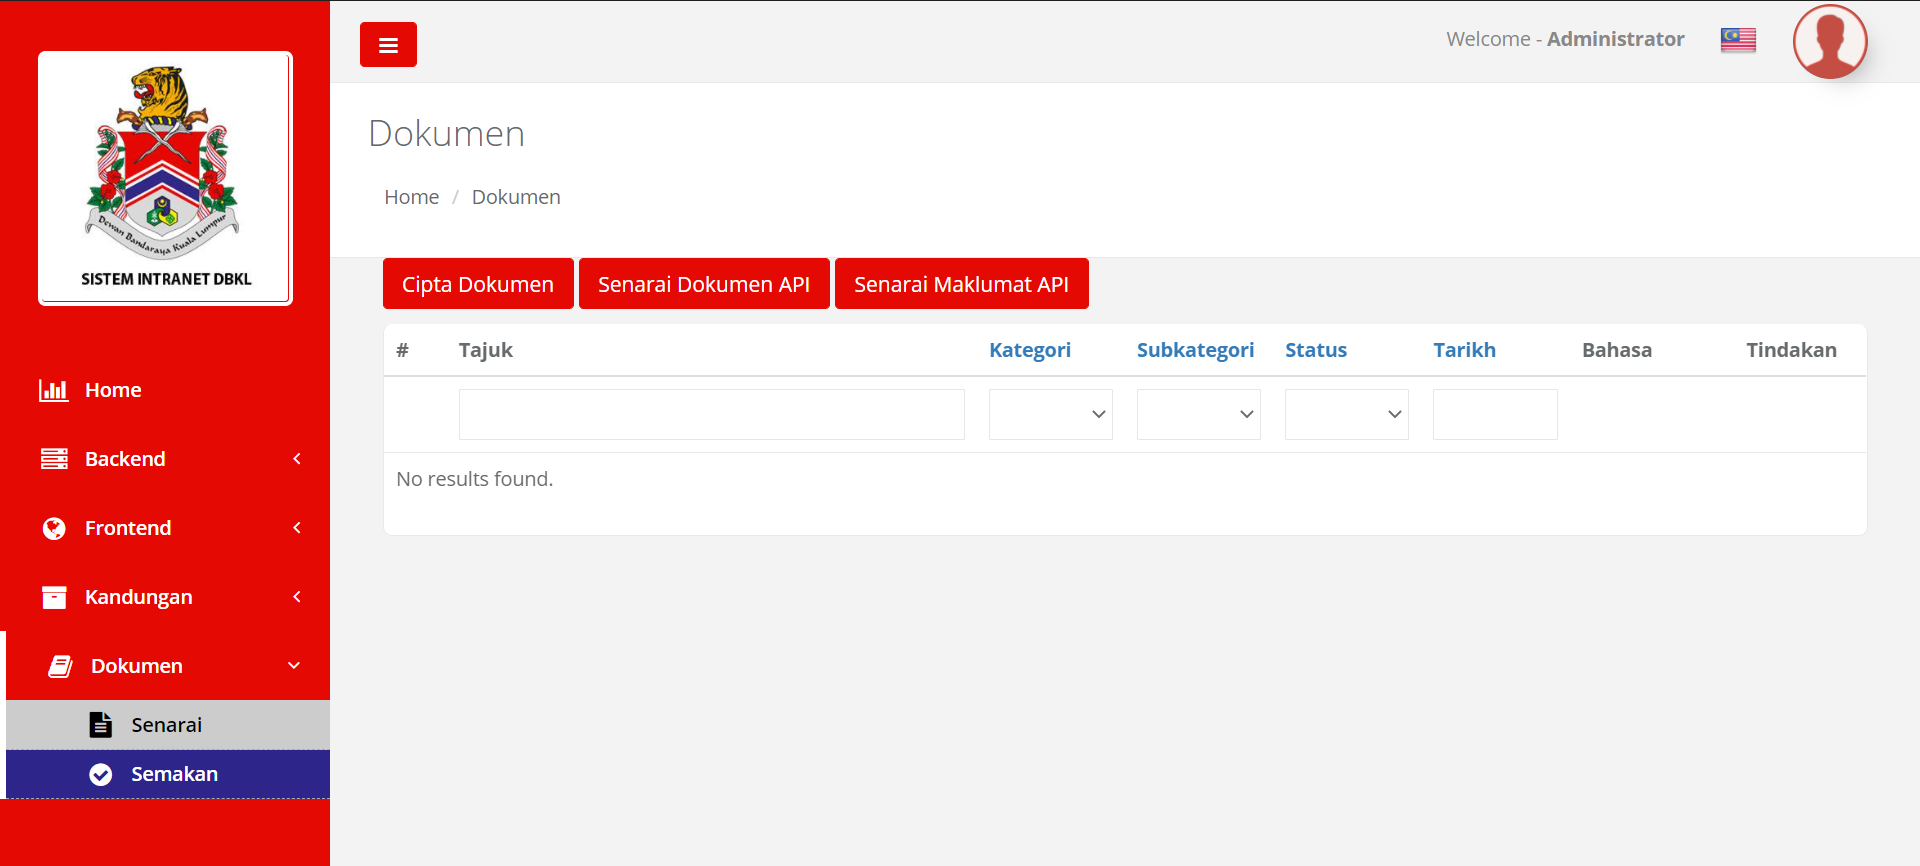
Task: Open the Status filter dropdown
Action: [1346, 414]
